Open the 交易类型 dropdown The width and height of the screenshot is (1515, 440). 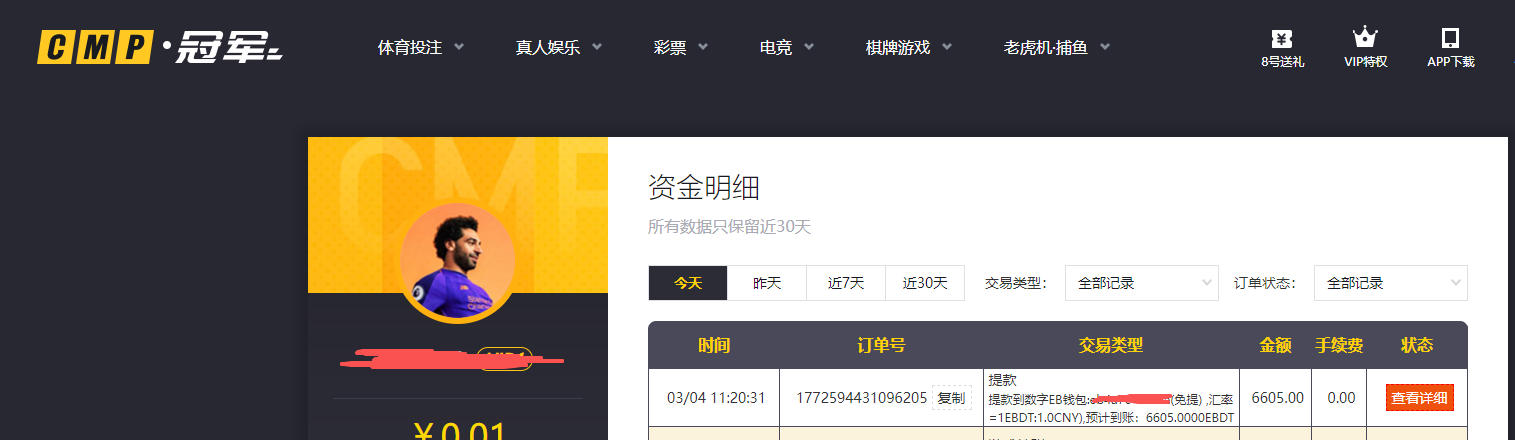click(x=1141, y=283)
